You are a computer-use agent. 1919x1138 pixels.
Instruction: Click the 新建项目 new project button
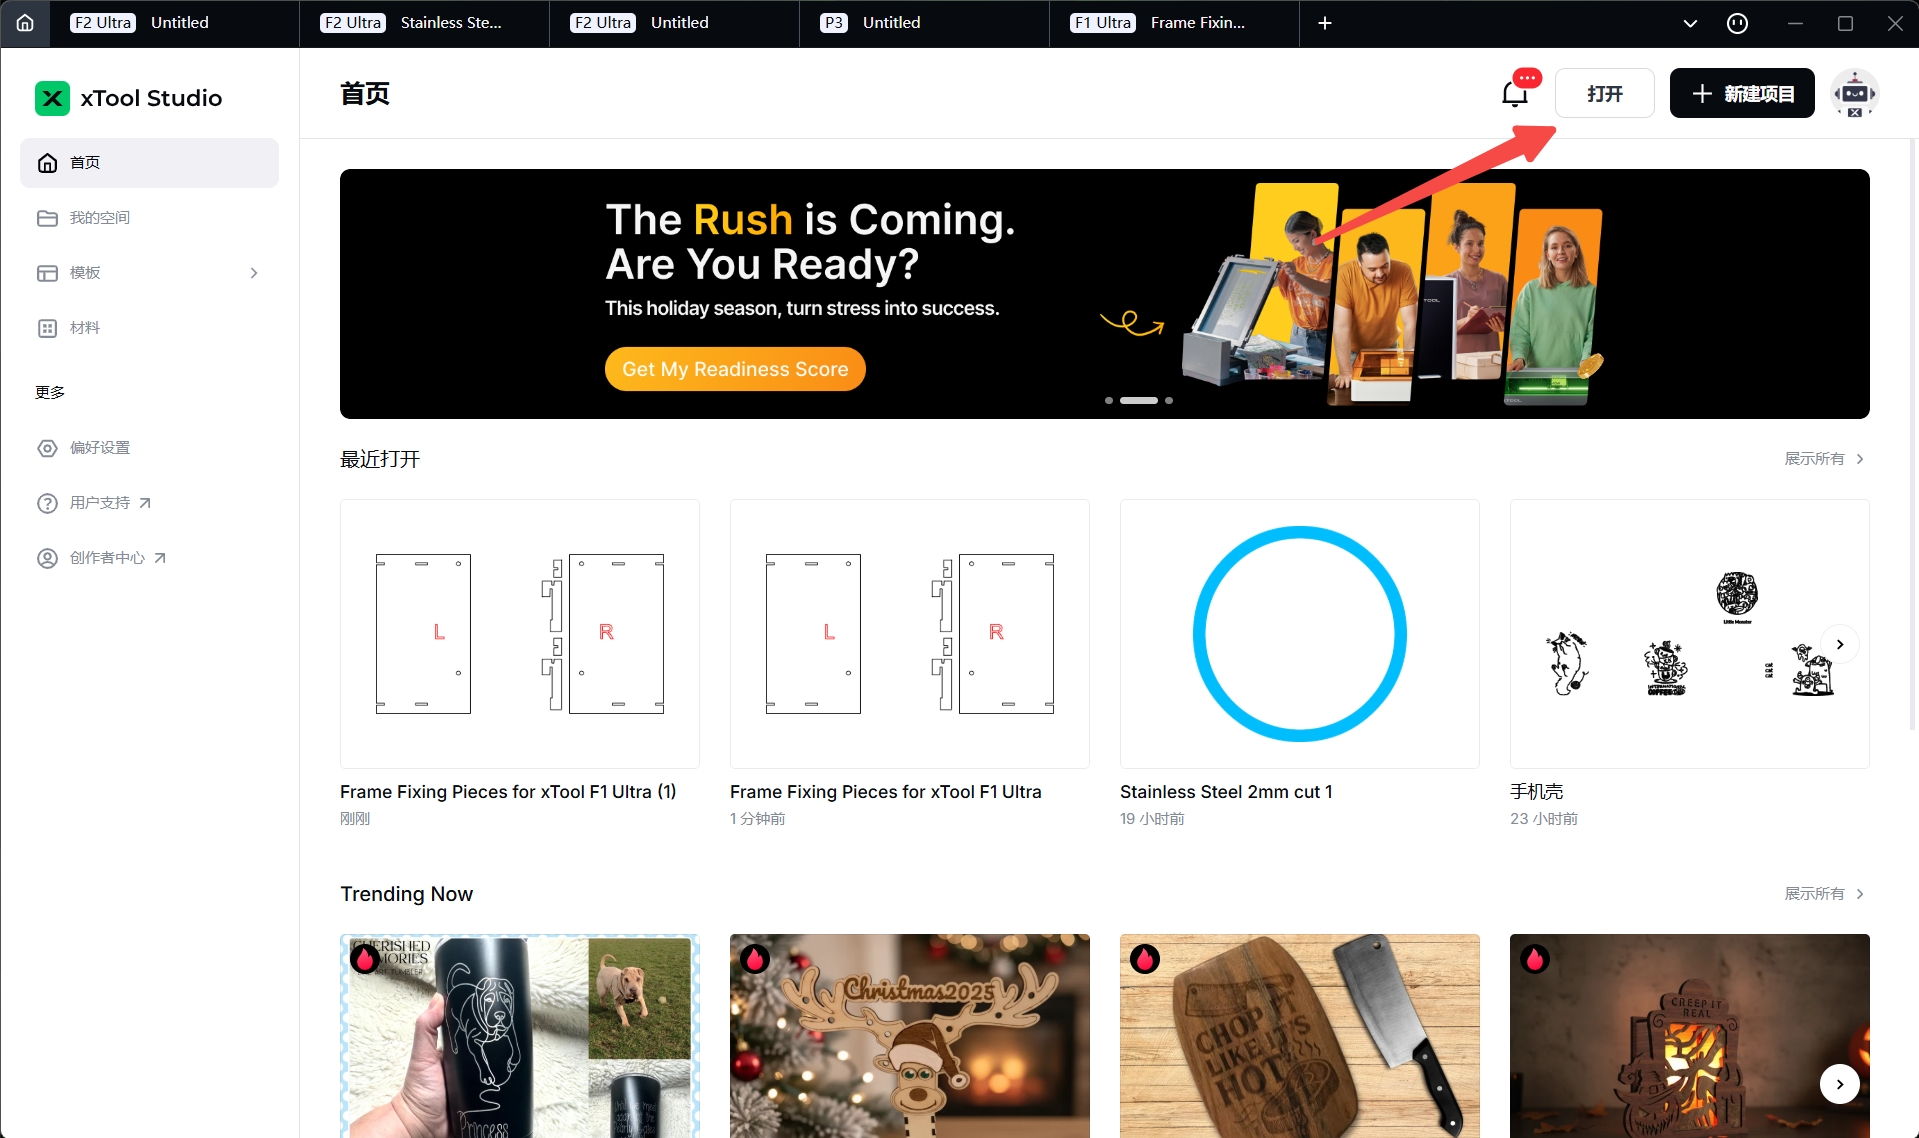1742,93
